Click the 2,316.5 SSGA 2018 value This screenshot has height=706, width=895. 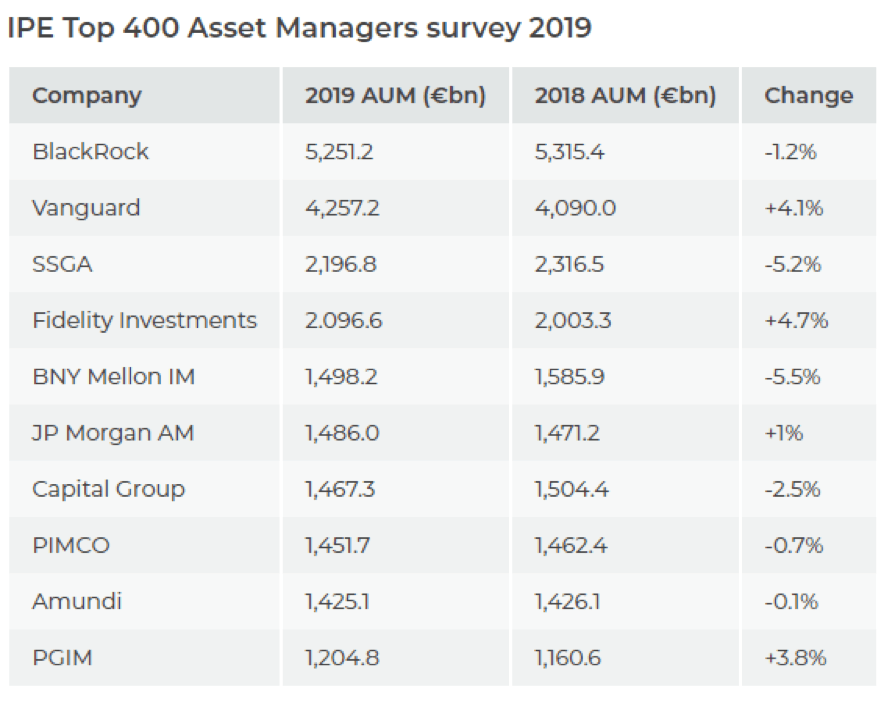[x=570, y=264]
